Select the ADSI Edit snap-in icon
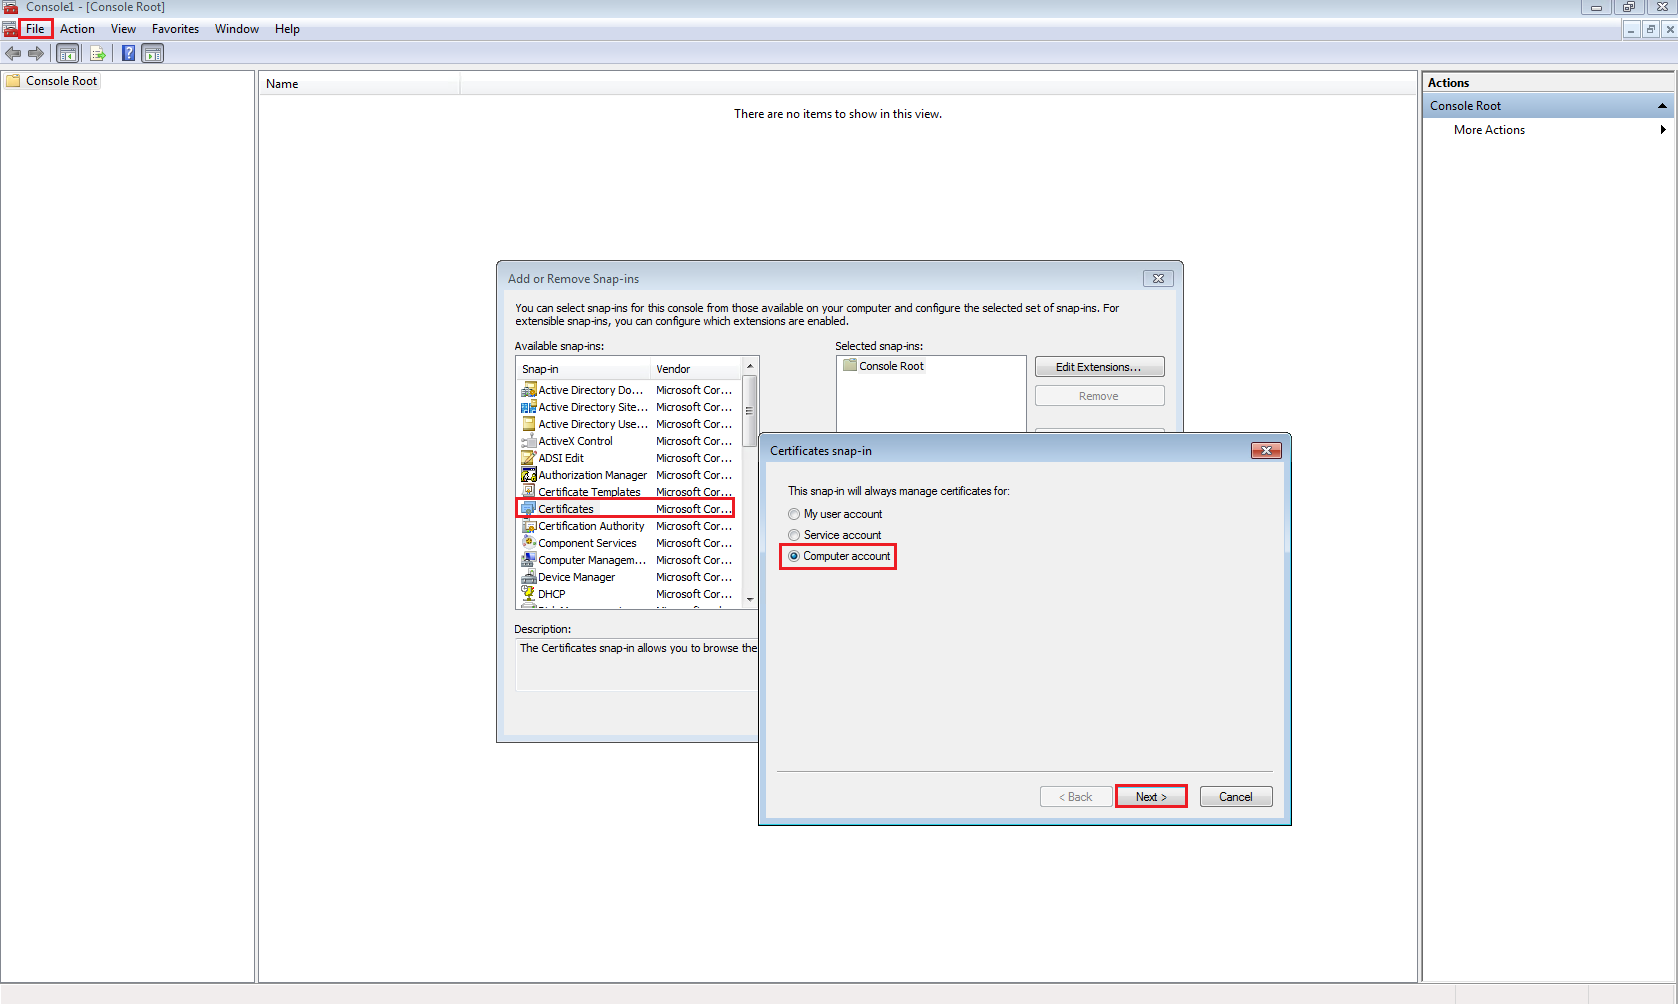 pyautogui.click(x=528, y=458)
